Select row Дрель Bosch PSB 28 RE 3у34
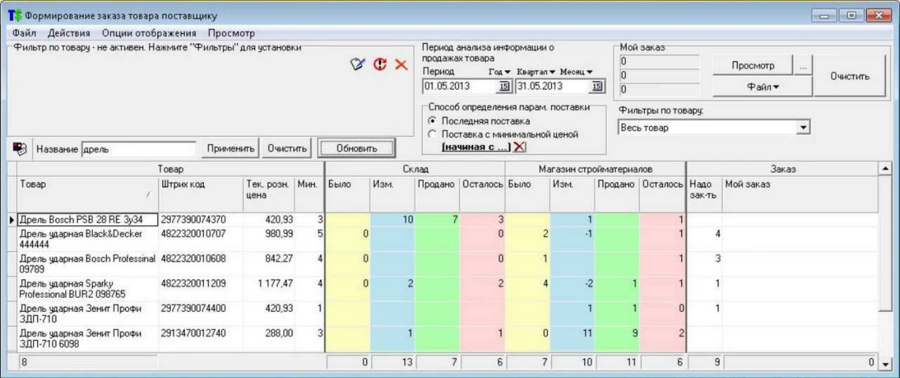The image size is (900, 378). pos(88,220)
